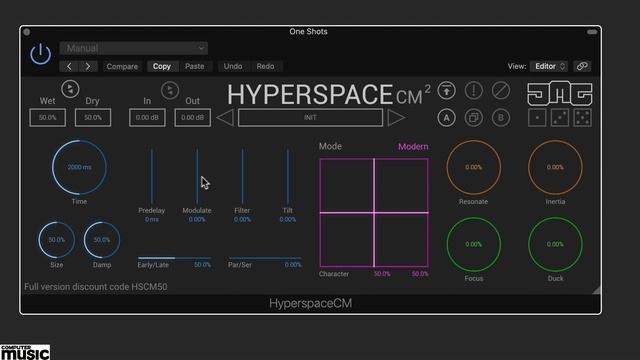640x360 pixels.
Task: Go to next preset with right chevron
Action: coord(88,66)
